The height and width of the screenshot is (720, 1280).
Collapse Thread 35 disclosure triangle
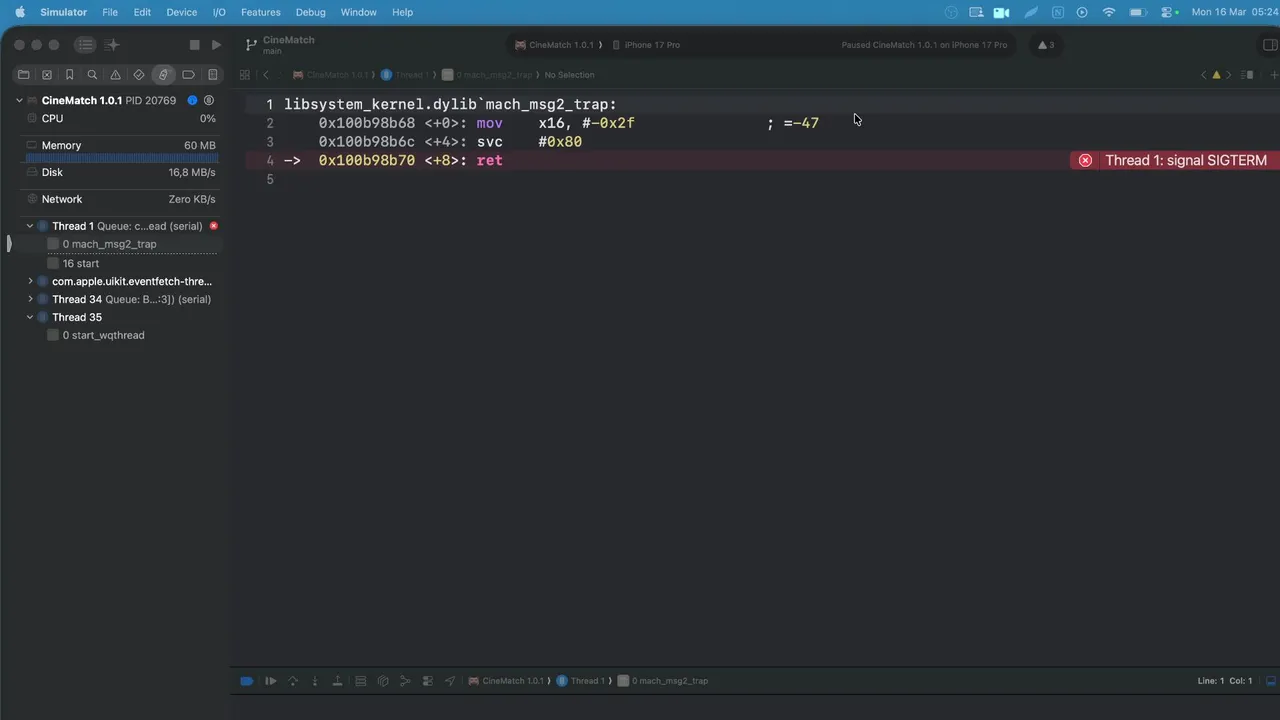point(30,317)
